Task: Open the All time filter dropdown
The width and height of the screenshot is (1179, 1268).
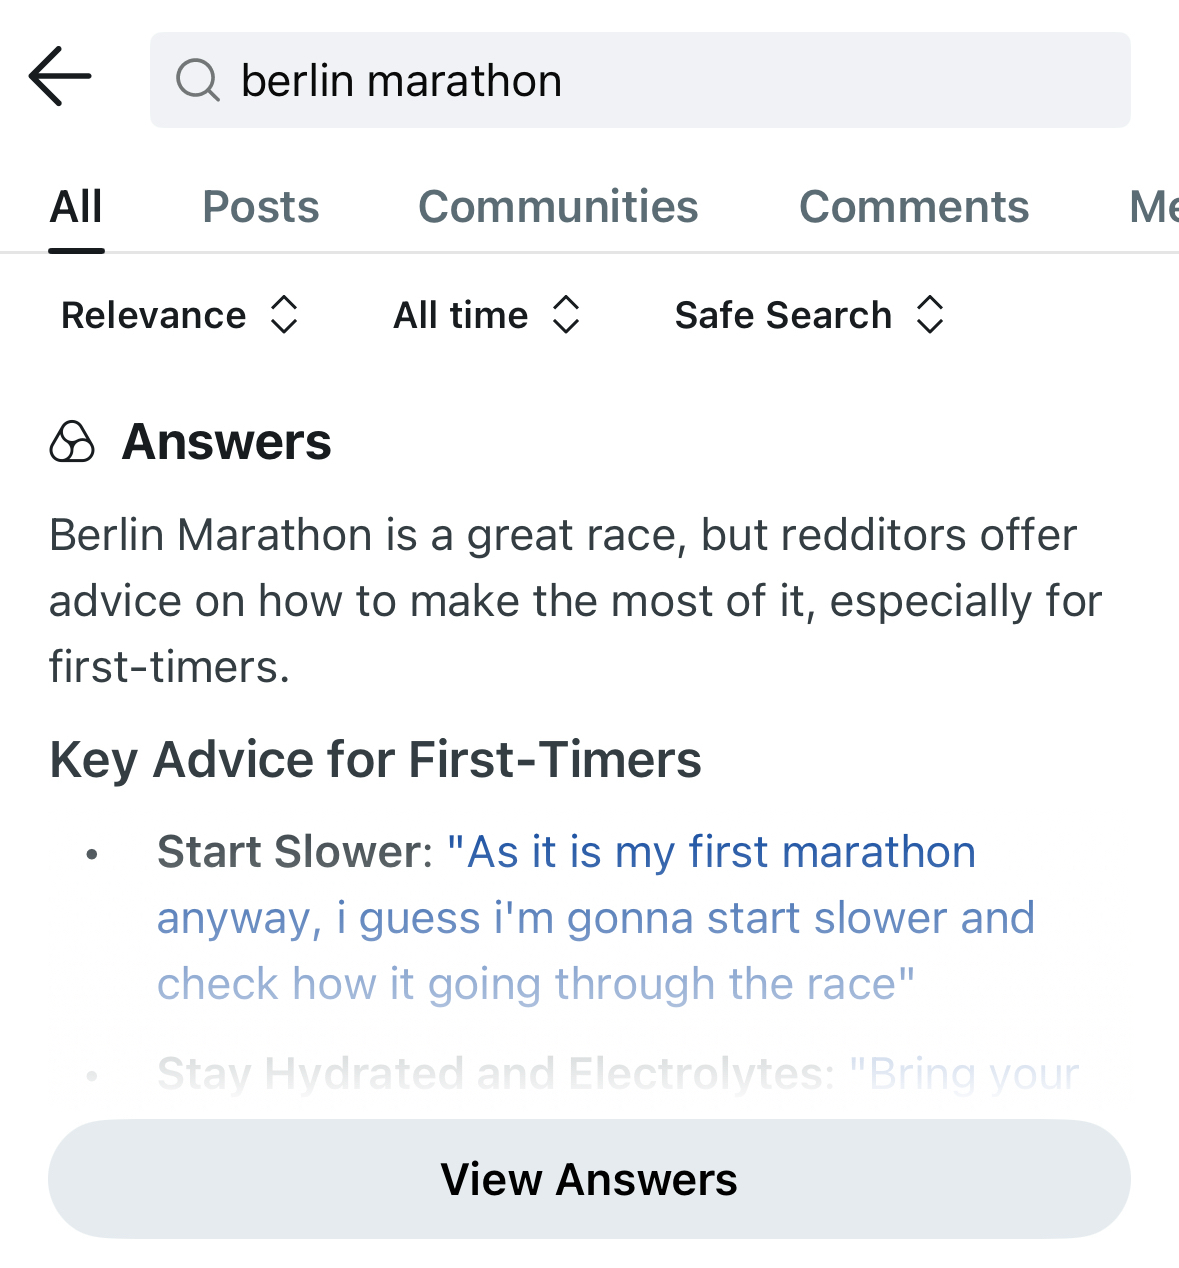Action: [487, 315]
